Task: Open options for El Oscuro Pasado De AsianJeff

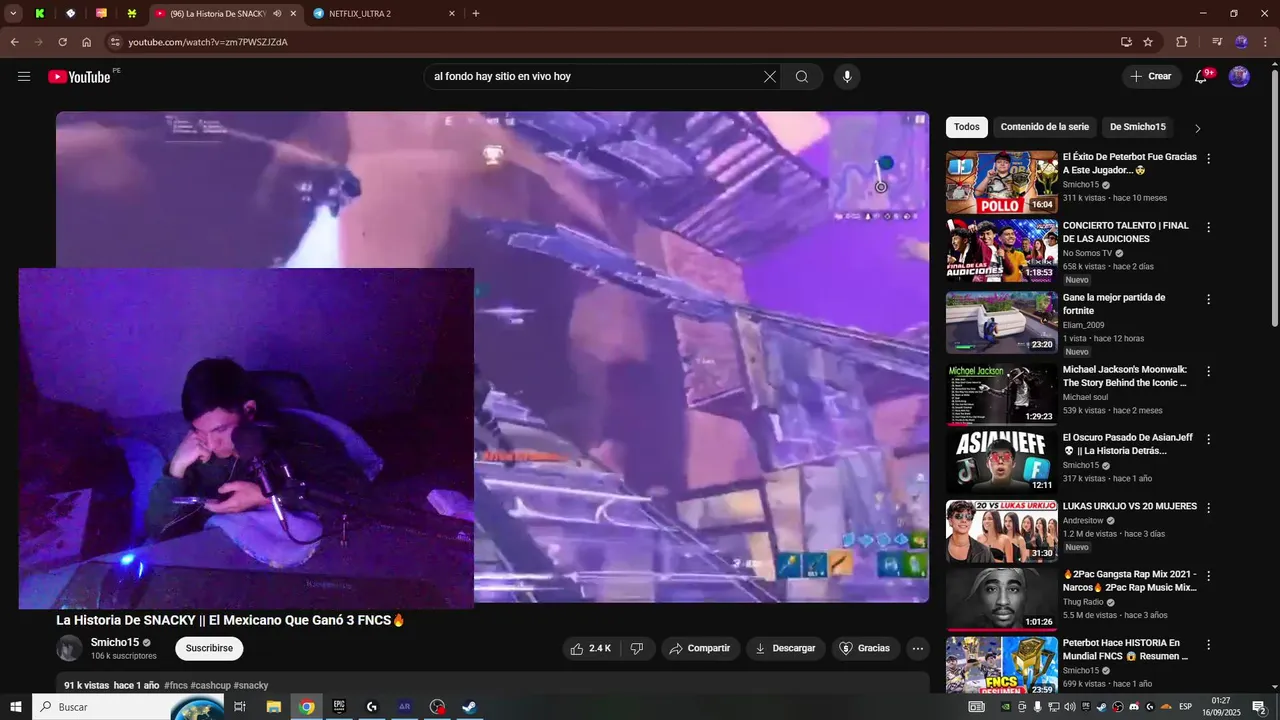Action: click(1209, 439)
